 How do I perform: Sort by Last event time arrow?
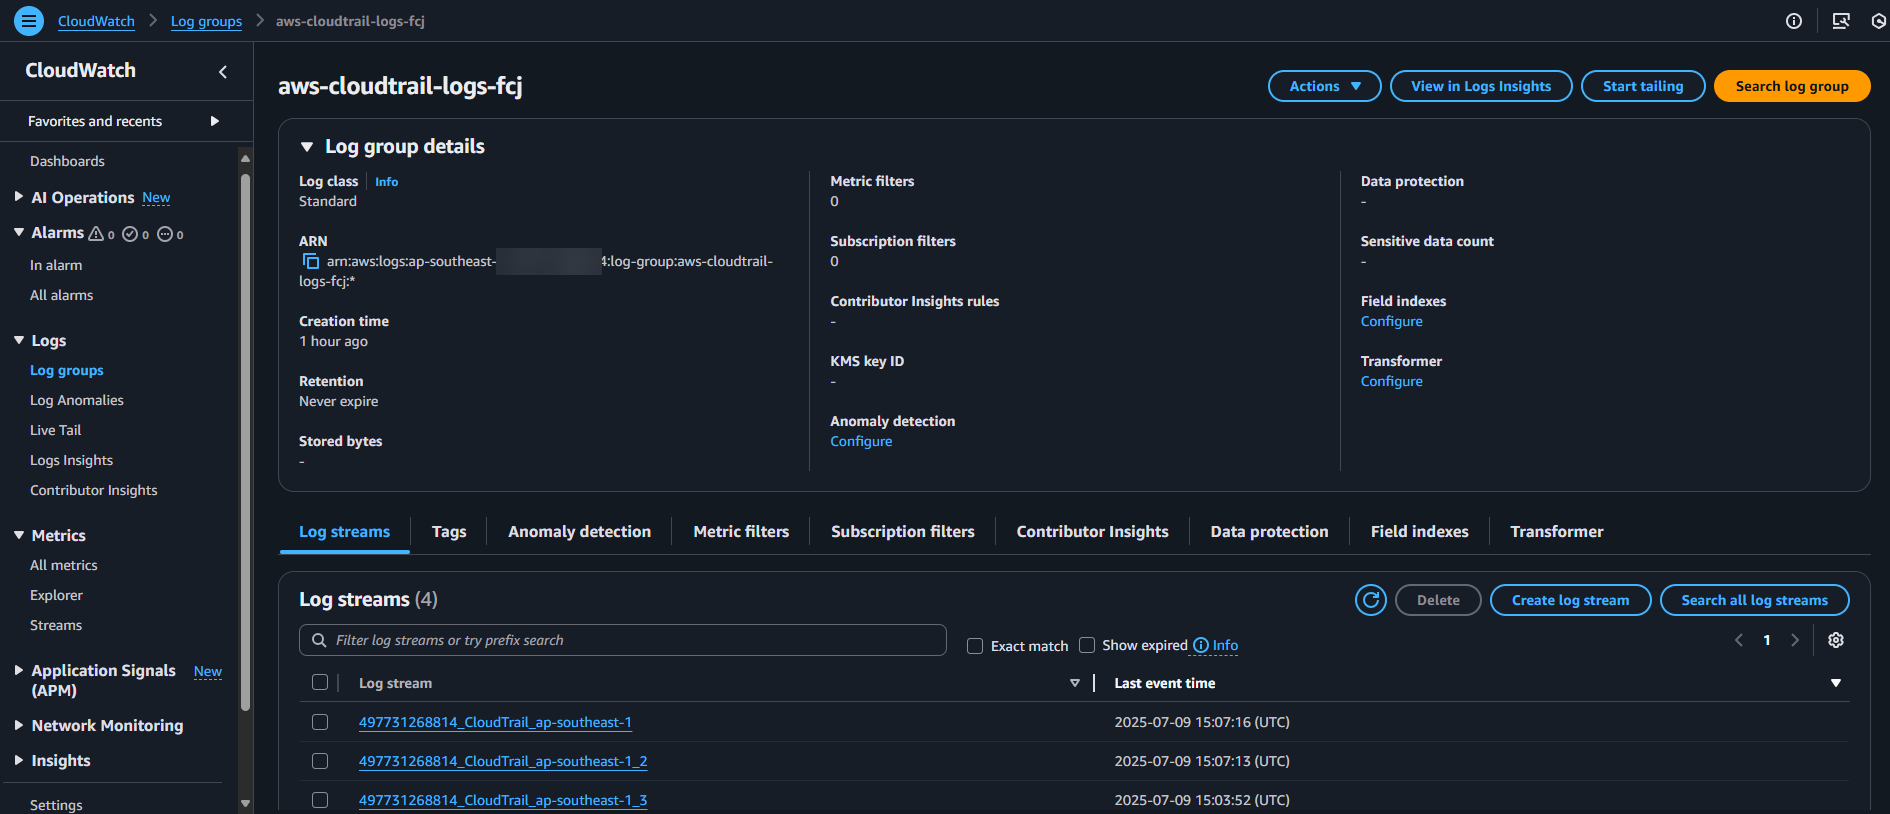1836,683
